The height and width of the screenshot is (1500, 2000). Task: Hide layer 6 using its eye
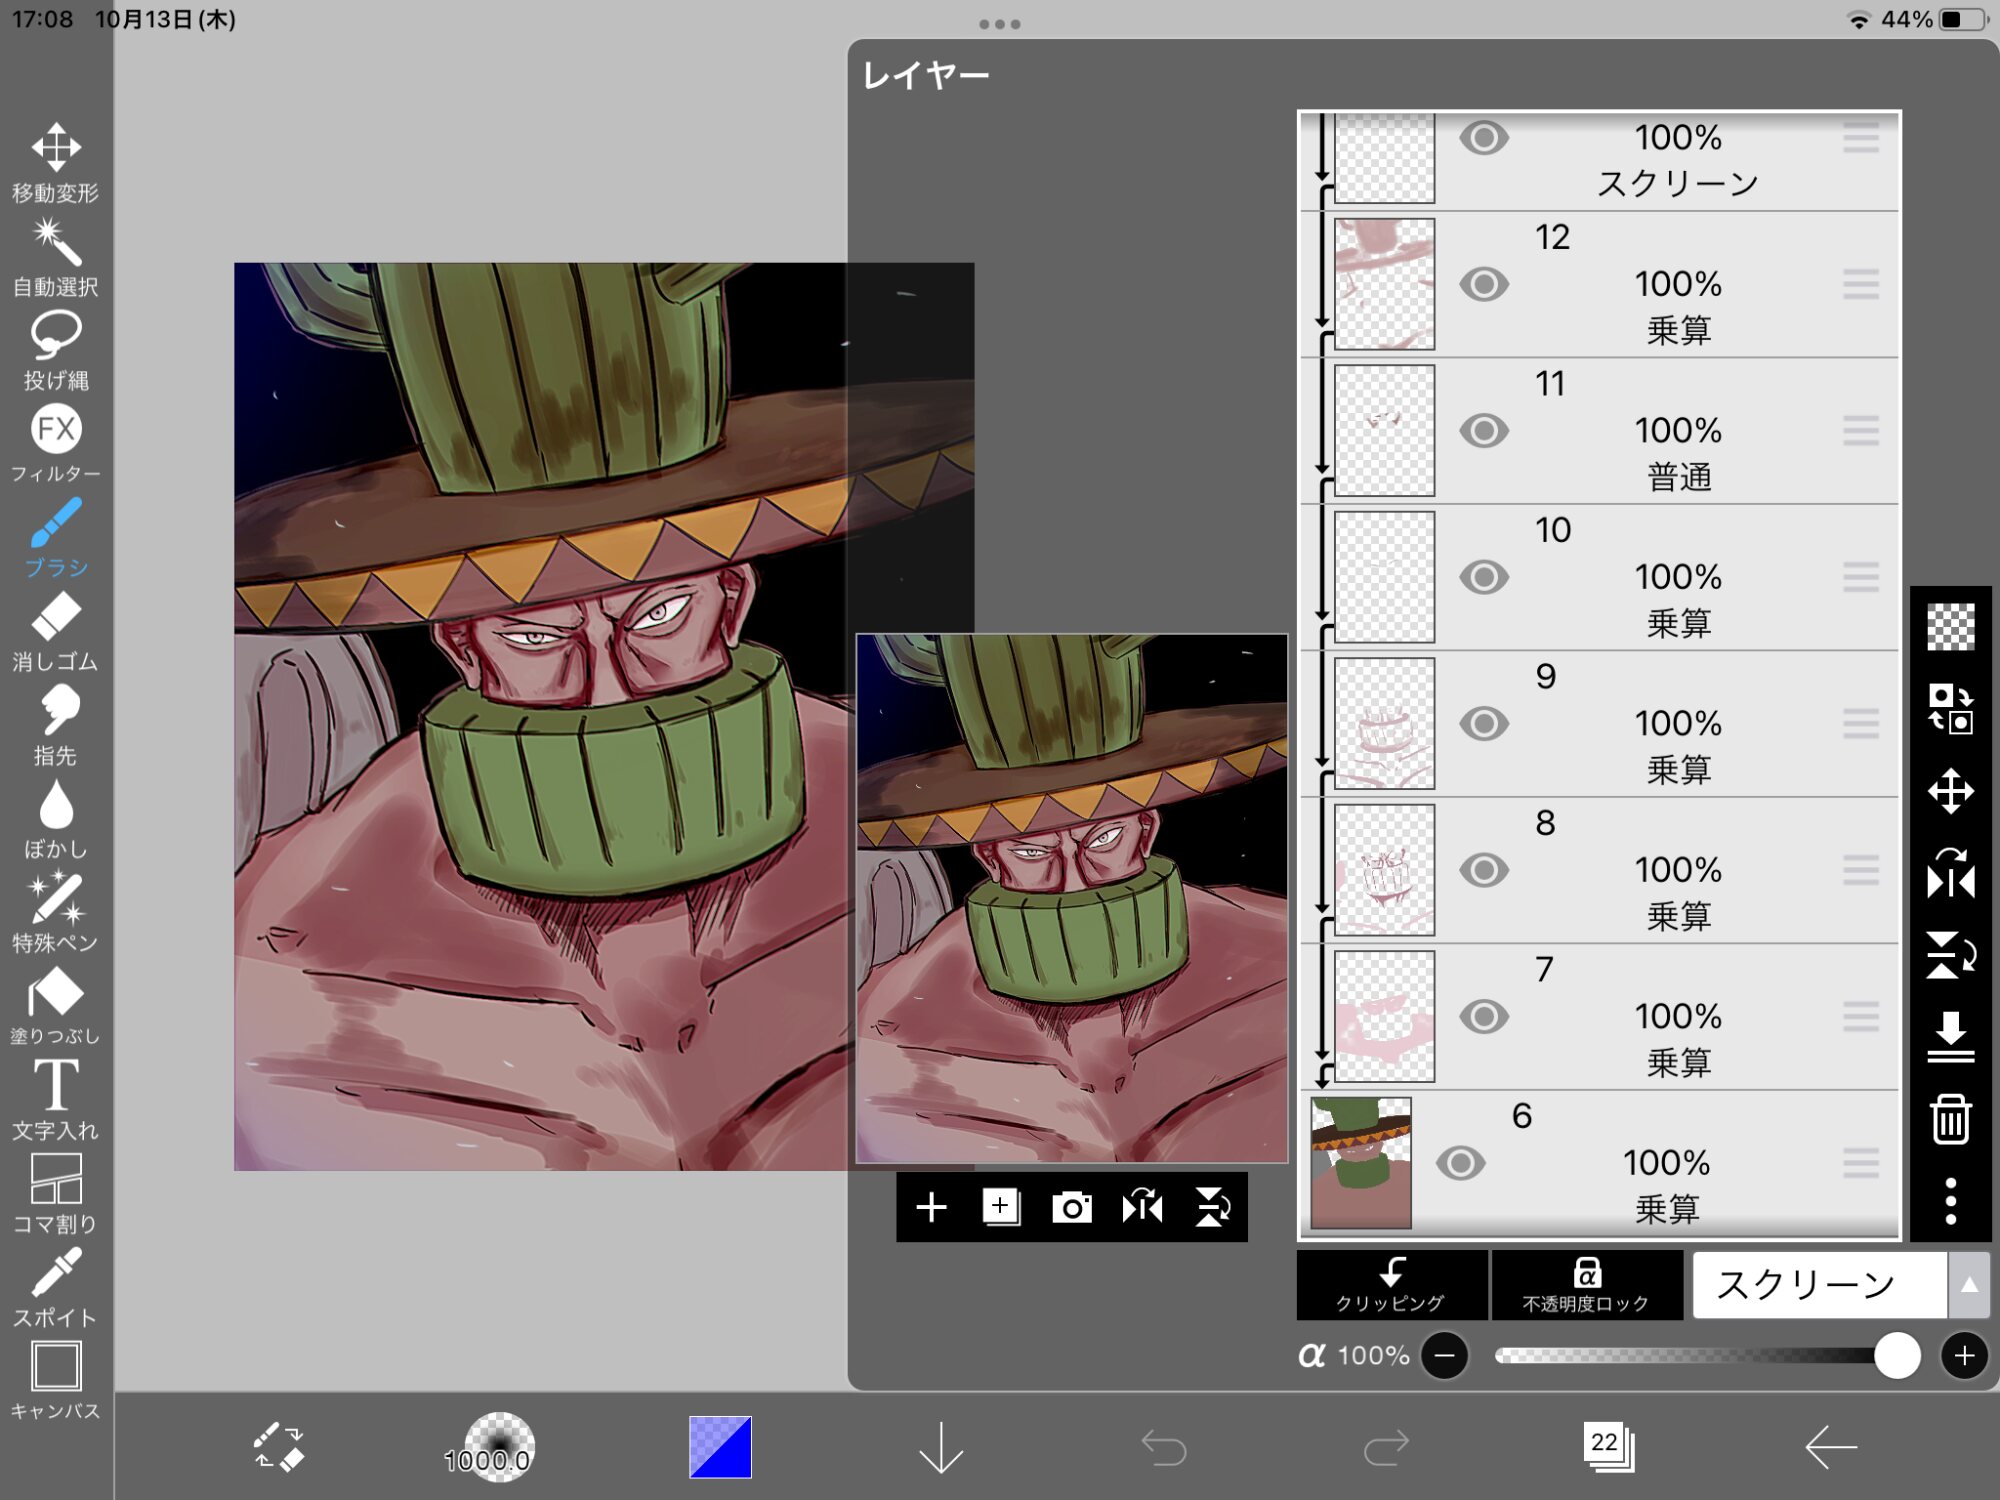coord(1460,1162)
